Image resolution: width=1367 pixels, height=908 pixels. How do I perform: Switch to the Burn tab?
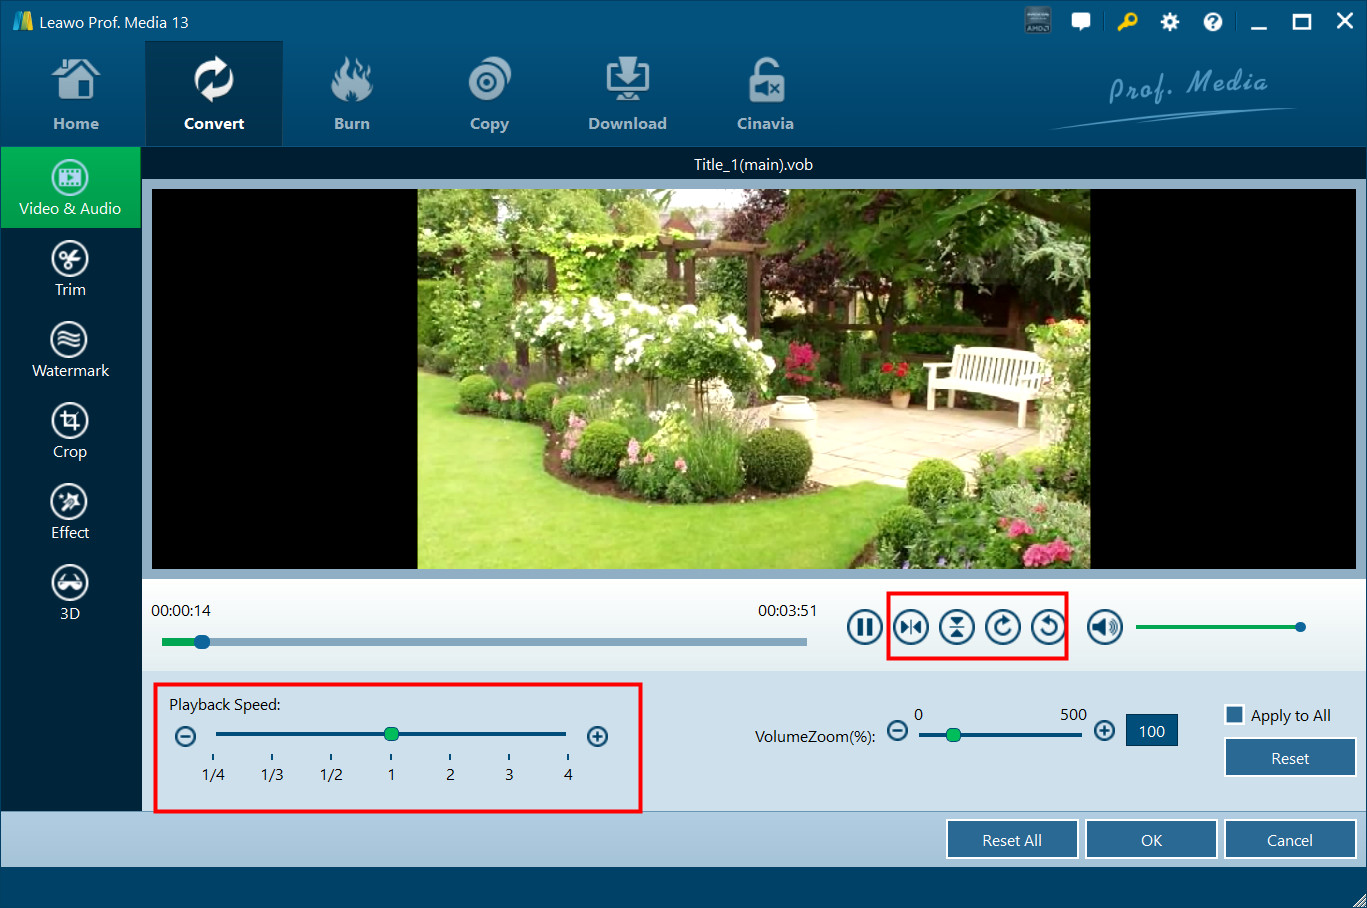coord(352,95)
